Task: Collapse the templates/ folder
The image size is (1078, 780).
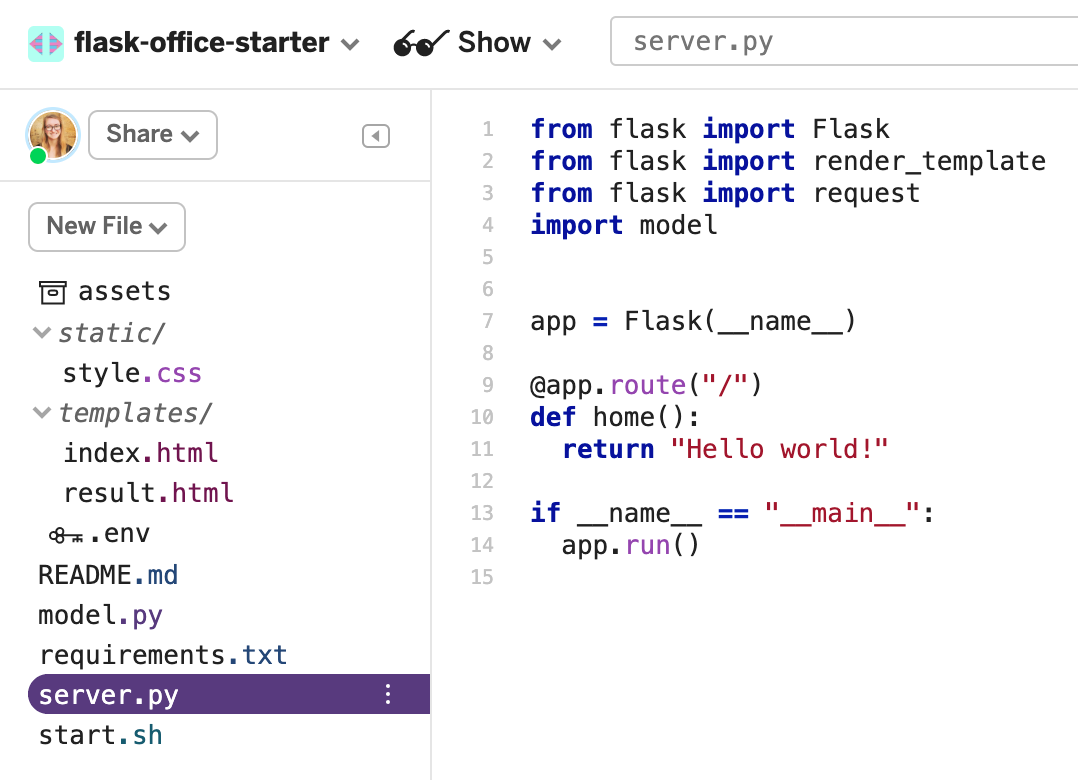Action: coord(41,412)
